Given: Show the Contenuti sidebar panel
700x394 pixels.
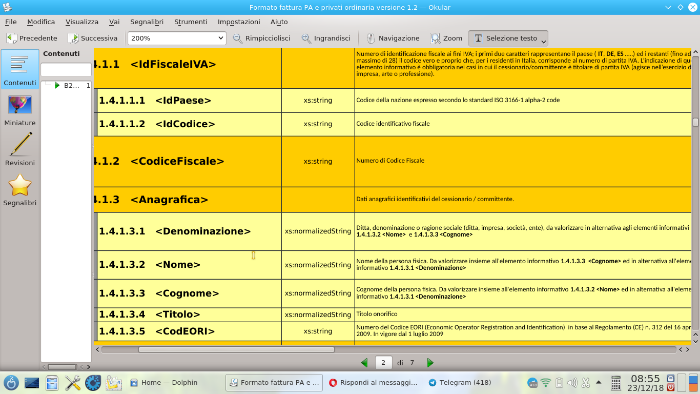Looking at the screenshot, I should pyautogui.click(x=20, y=69).
